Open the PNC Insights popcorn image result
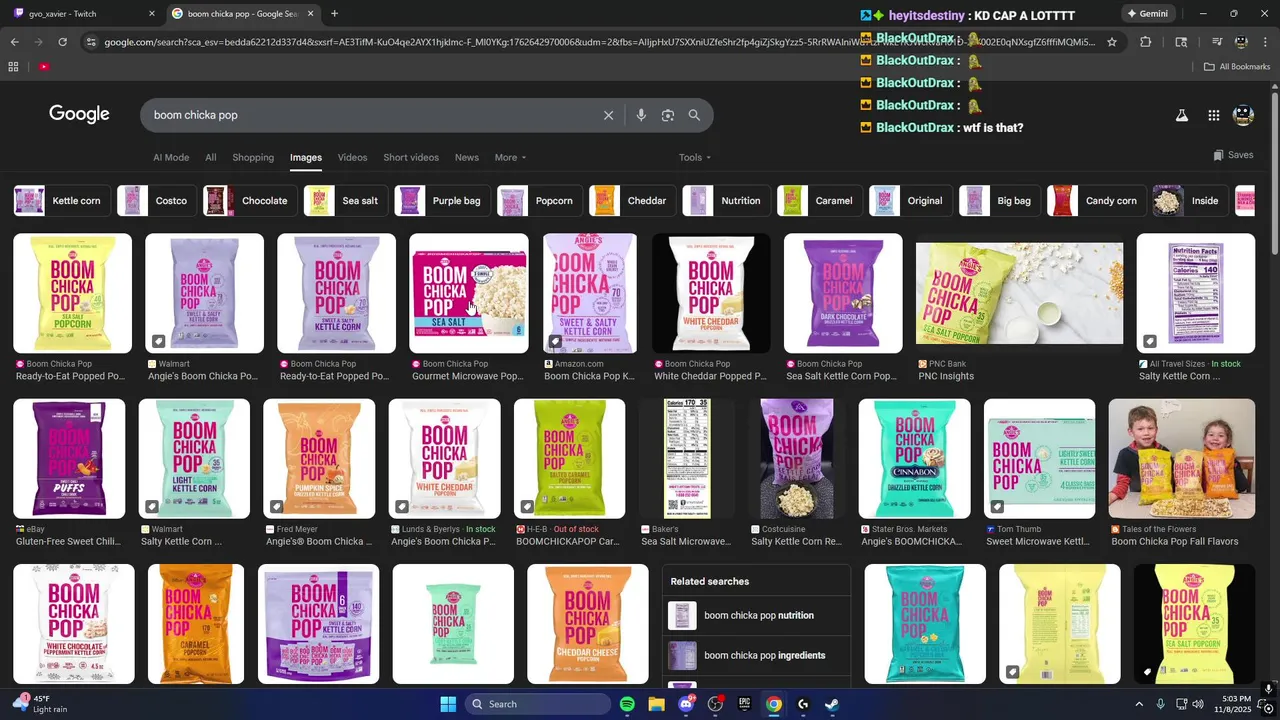 tap(1019, 293)
